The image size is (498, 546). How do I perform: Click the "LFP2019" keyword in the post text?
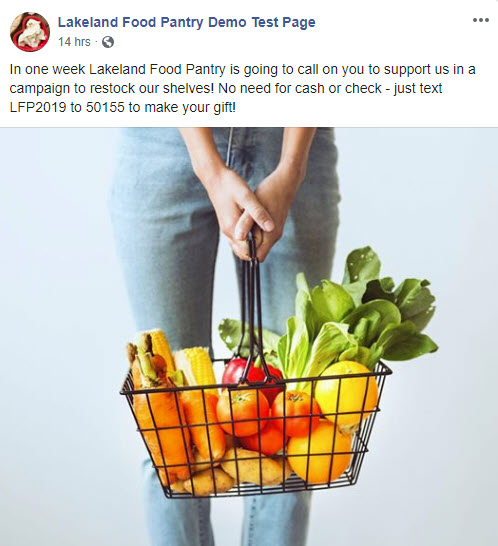[x=38, y=107]
